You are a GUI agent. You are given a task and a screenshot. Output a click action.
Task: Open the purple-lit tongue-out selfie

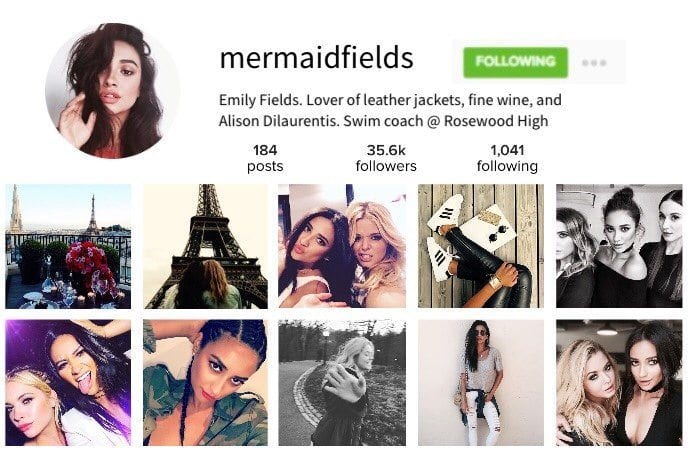[68, 382]
